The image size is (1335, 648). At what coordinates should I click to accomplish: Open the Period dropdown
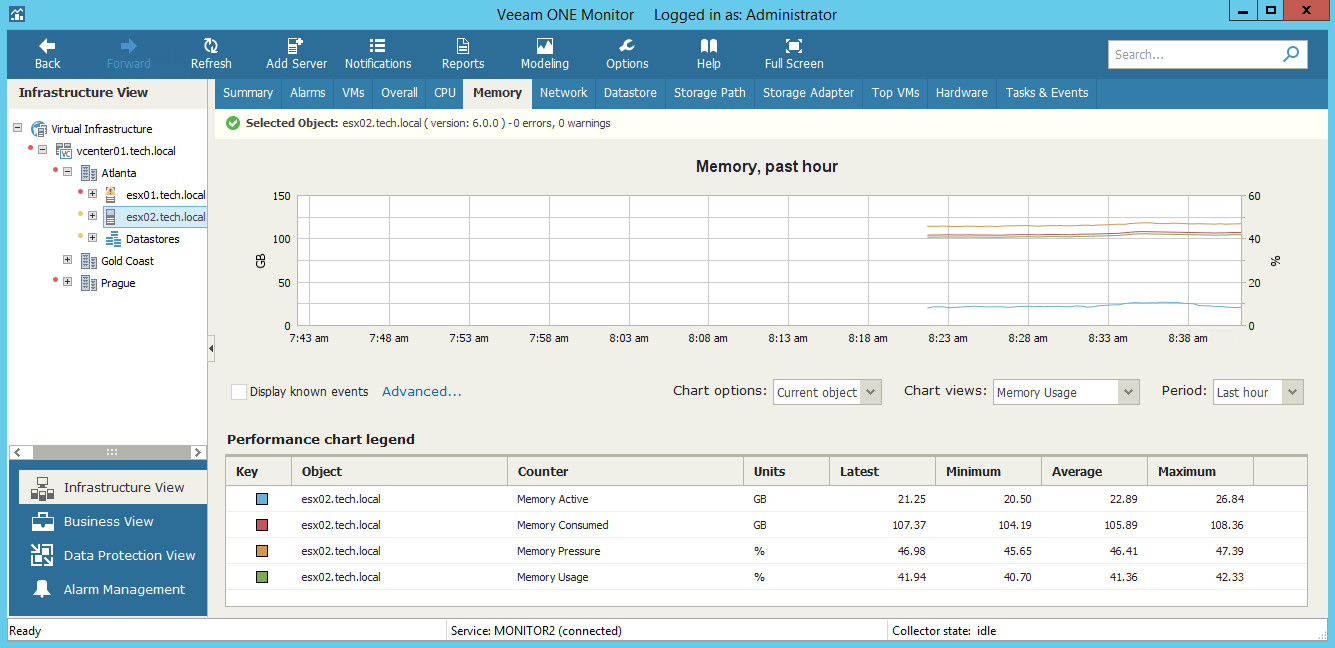[1258, 392]
